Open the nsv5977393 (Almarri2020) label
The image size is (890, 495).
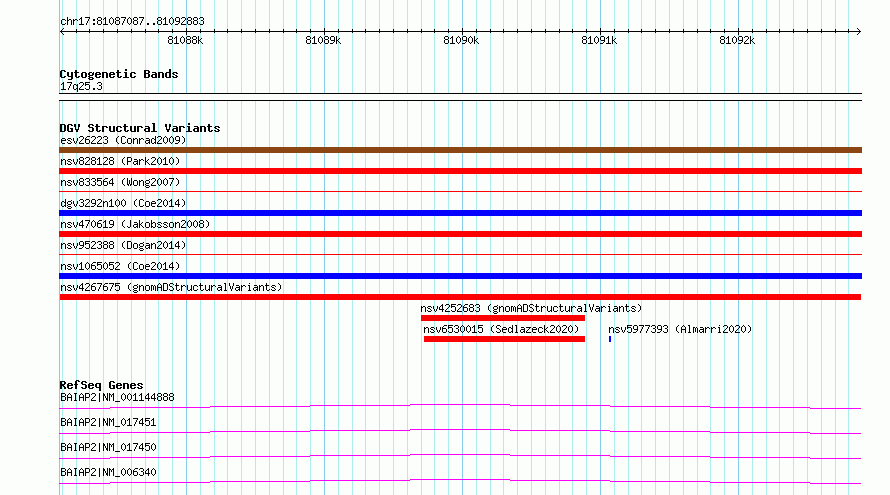point(680,329)
